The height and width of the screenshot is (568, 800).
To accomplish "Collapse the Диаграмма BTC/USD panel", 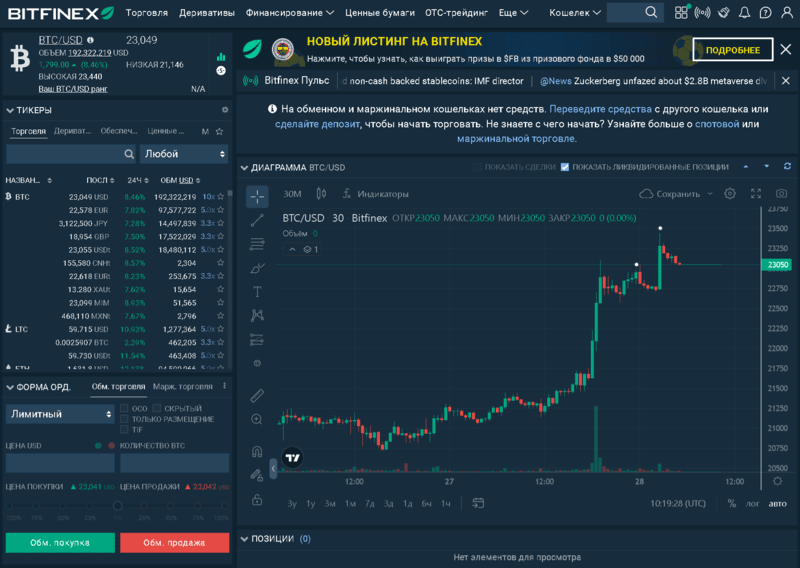I will coord(244,167).
